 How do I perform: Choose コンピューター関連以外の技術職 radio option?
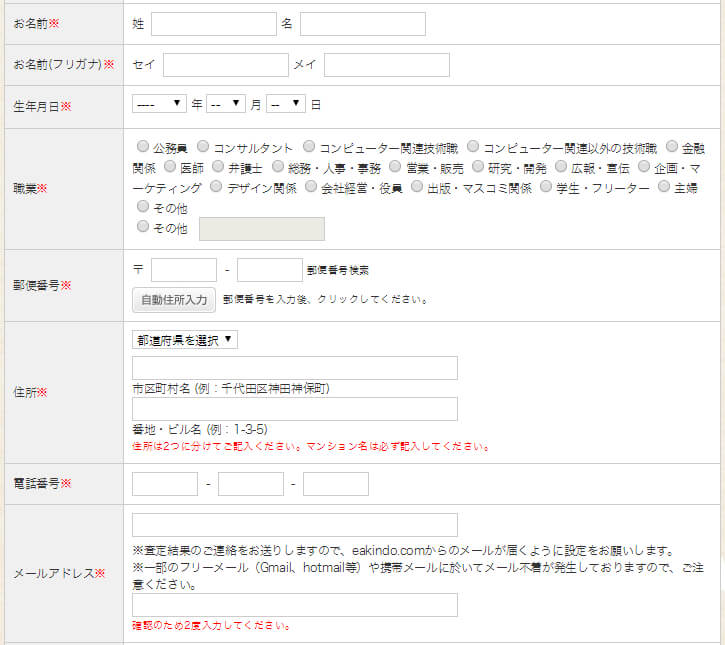(x=473, y=147)
